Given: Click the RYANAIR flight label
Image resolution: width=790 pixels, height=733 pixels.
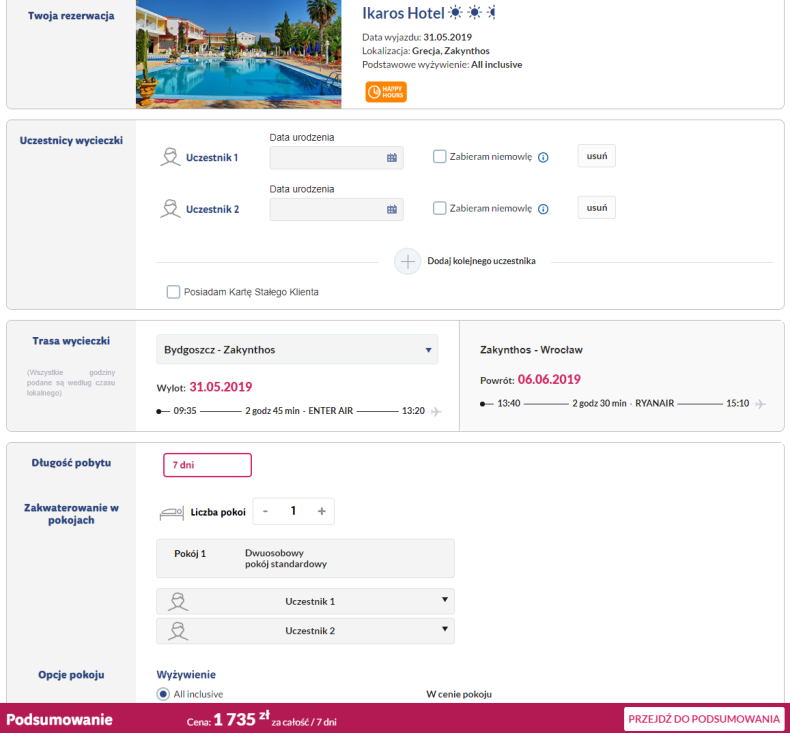Looking at the screenshot, I should pos(654,404).
